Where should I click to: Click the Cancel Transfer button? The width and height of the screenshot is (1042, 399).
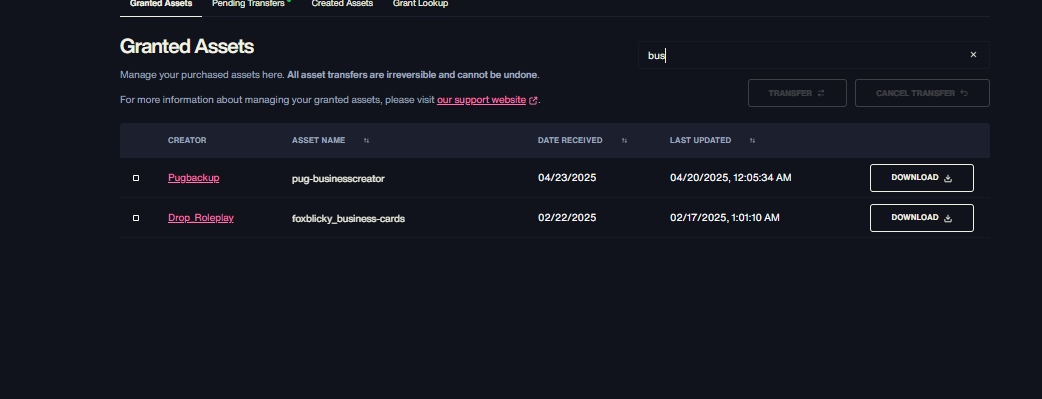(922, 93)
